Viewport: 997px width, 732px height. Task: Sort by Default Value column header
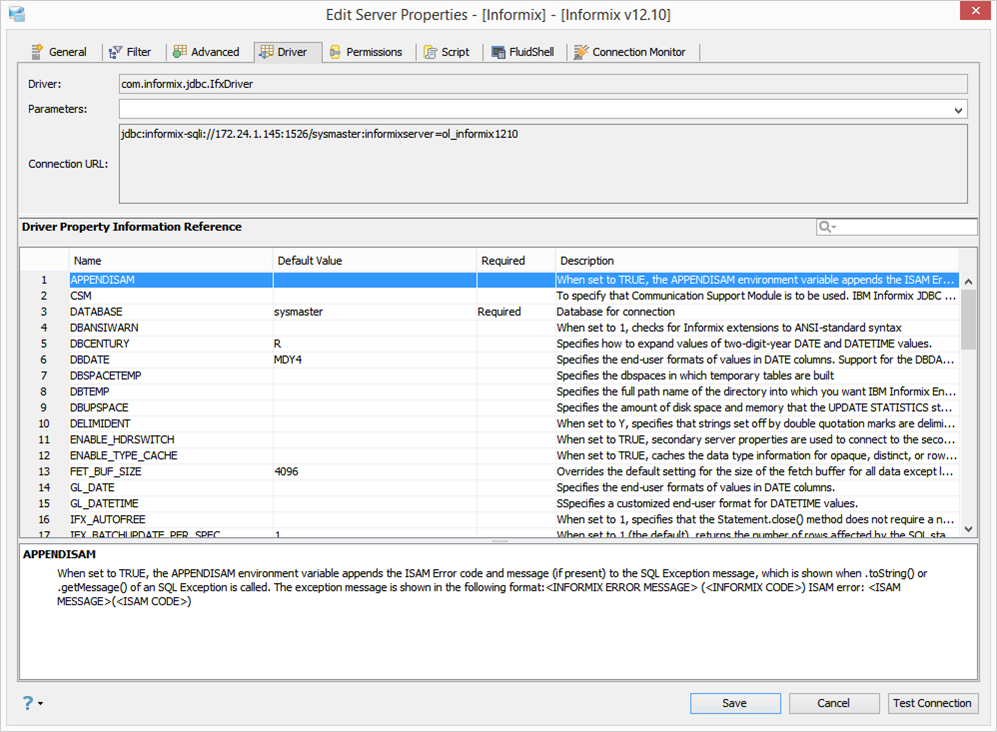[375, 261]
